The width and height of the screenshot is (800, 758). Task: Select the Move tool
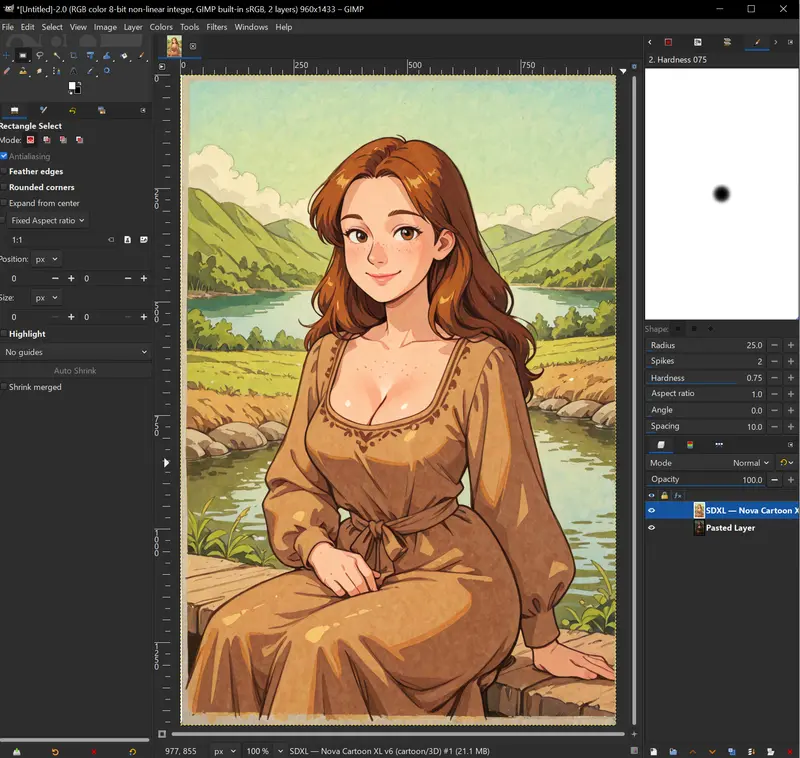point(6,56)
